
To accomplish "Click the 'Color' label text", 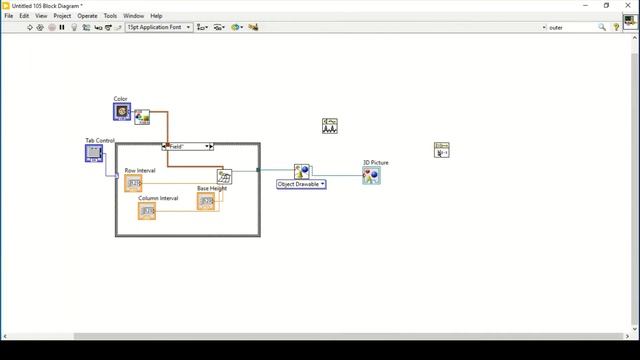I will click(120, 99).
